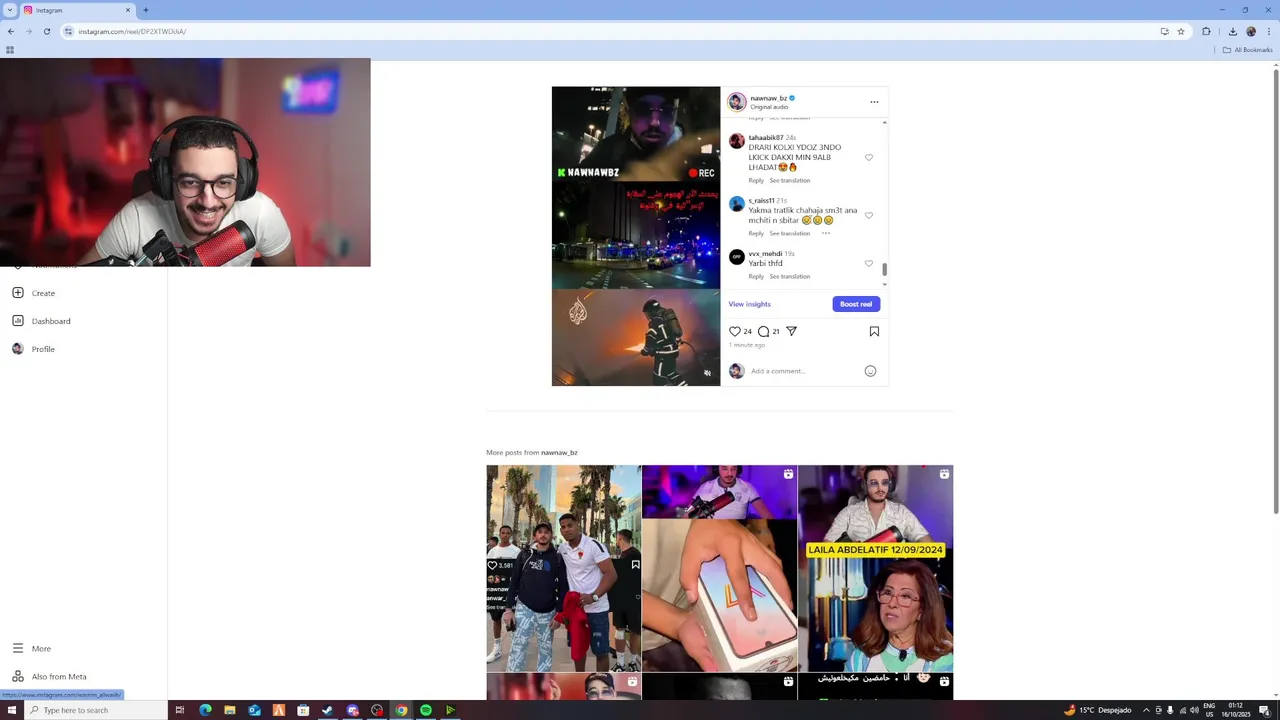Image resolution: width=1280 pixels, height=720 pixels.
Task: Bookmark this page with the star icon
Action: click(1181, 31)
